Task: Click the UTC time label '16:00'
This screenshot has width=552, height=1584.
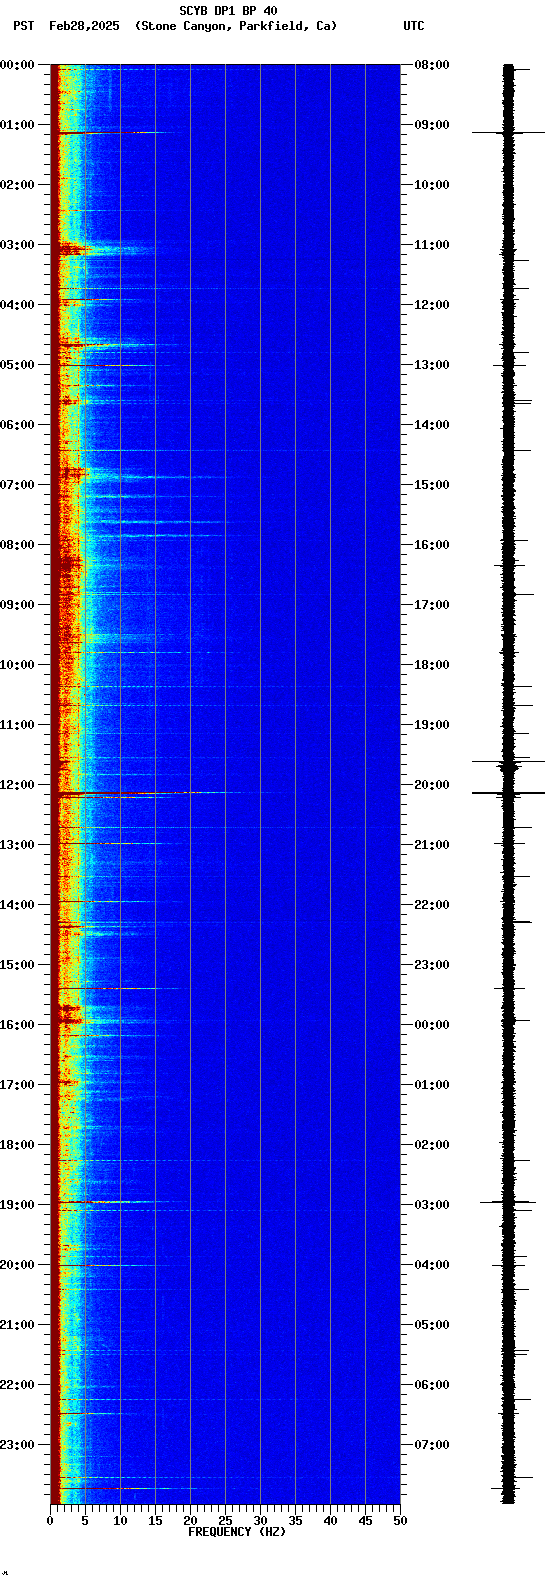Action: pyautogui.click(x=432, y=545)
